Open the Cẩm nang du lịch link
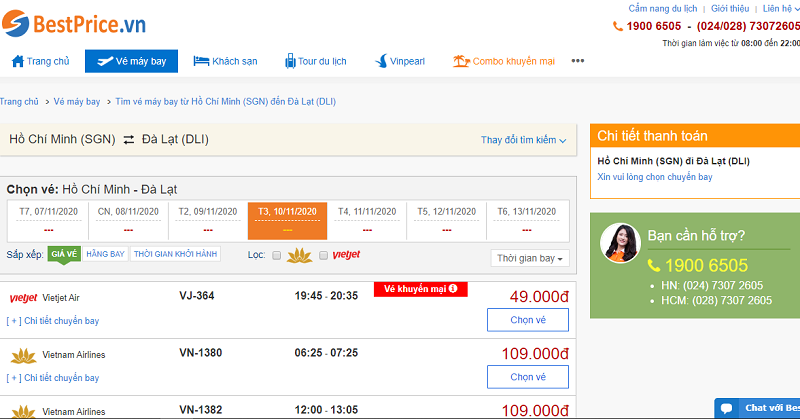The width and height of the screenshot is (800, 420). coord(662,9)
